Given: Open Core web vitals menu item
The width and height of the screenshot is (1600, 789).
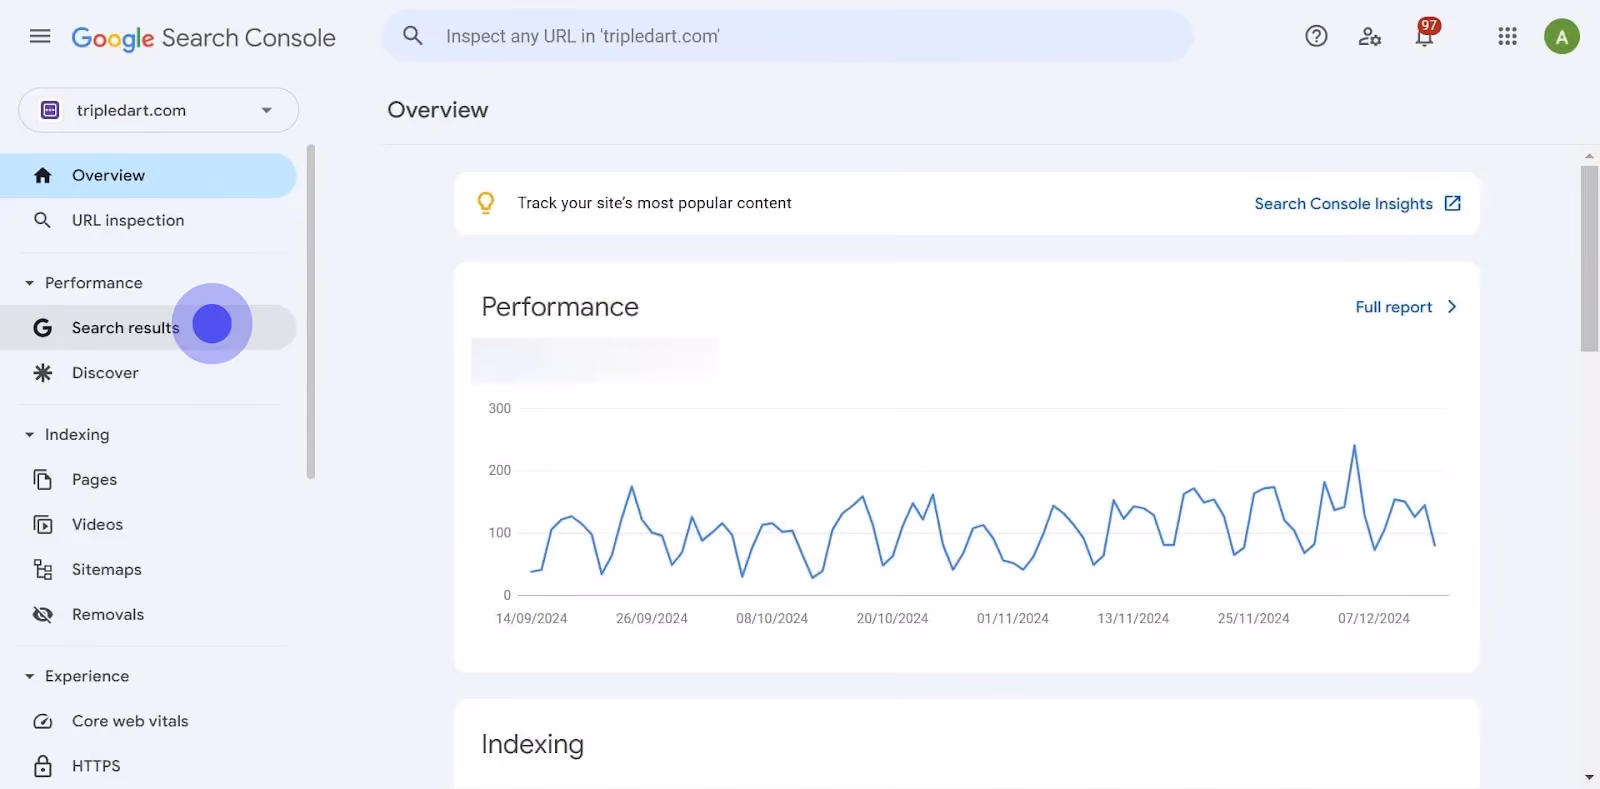Looking at the screenshot, I should tap(148, 721).
